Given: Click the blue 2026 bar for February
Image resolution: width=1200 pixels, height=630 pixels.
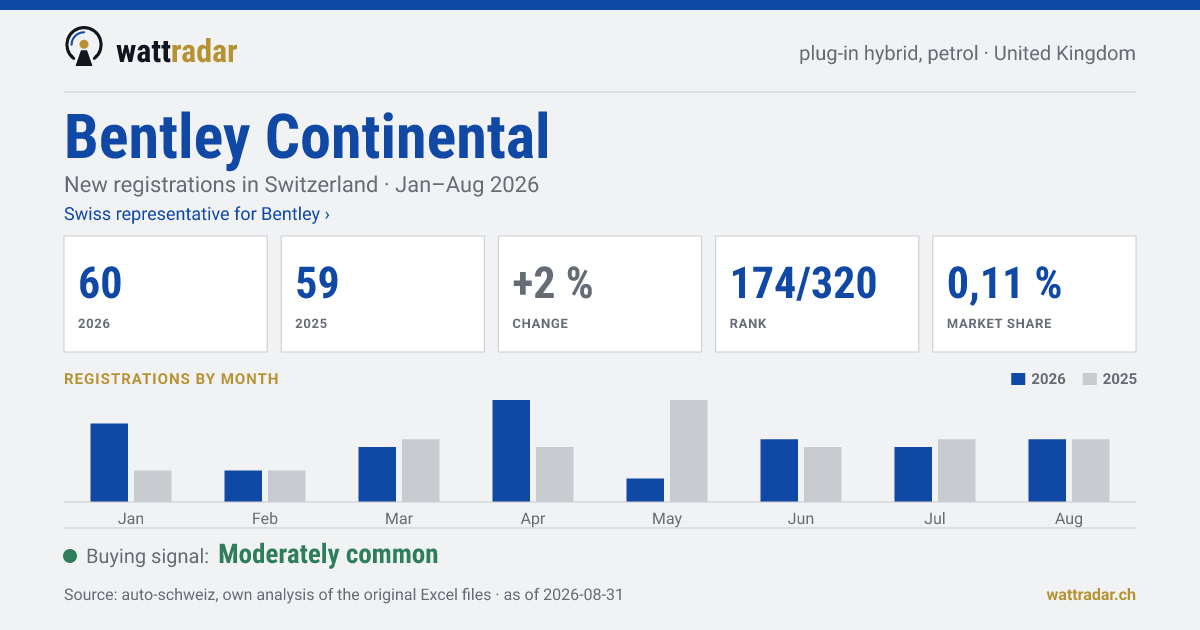Looking at the screenshot, I should (243, 486).
